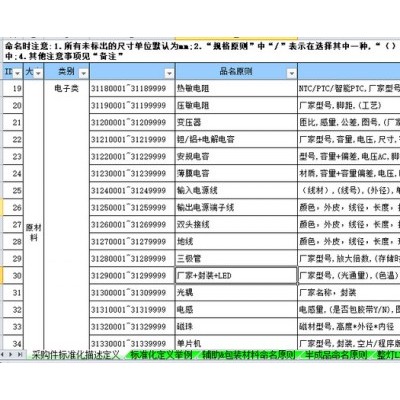The width and height of the screenshot is (400, 400).
Task: Select cell 输出电源端子线
Action: point(236,207)
